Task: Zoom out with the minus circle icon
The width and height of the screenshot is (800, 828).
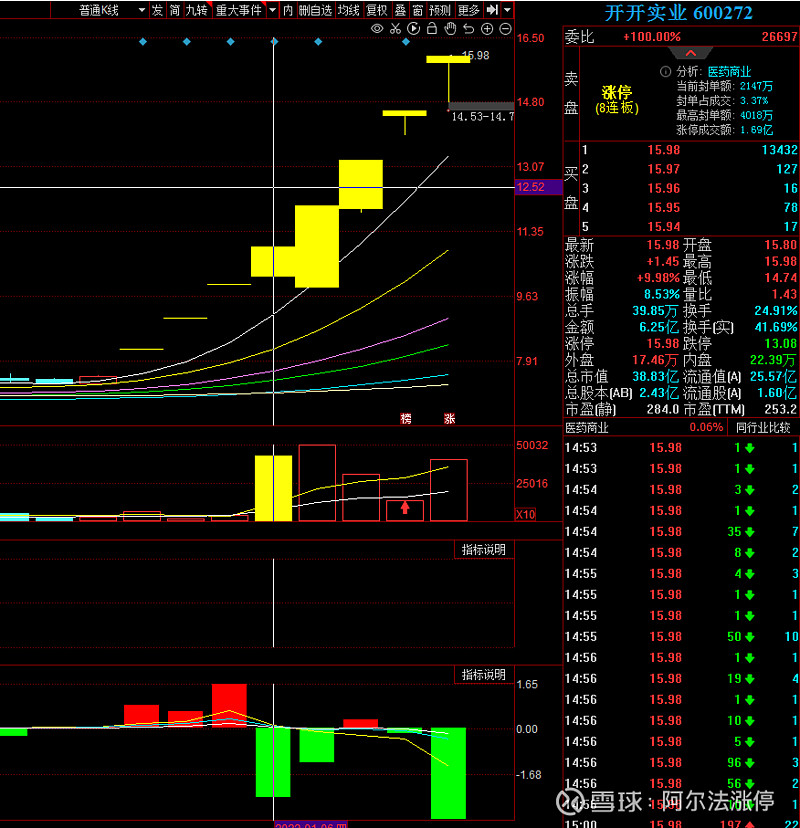Action: (505, 29)
